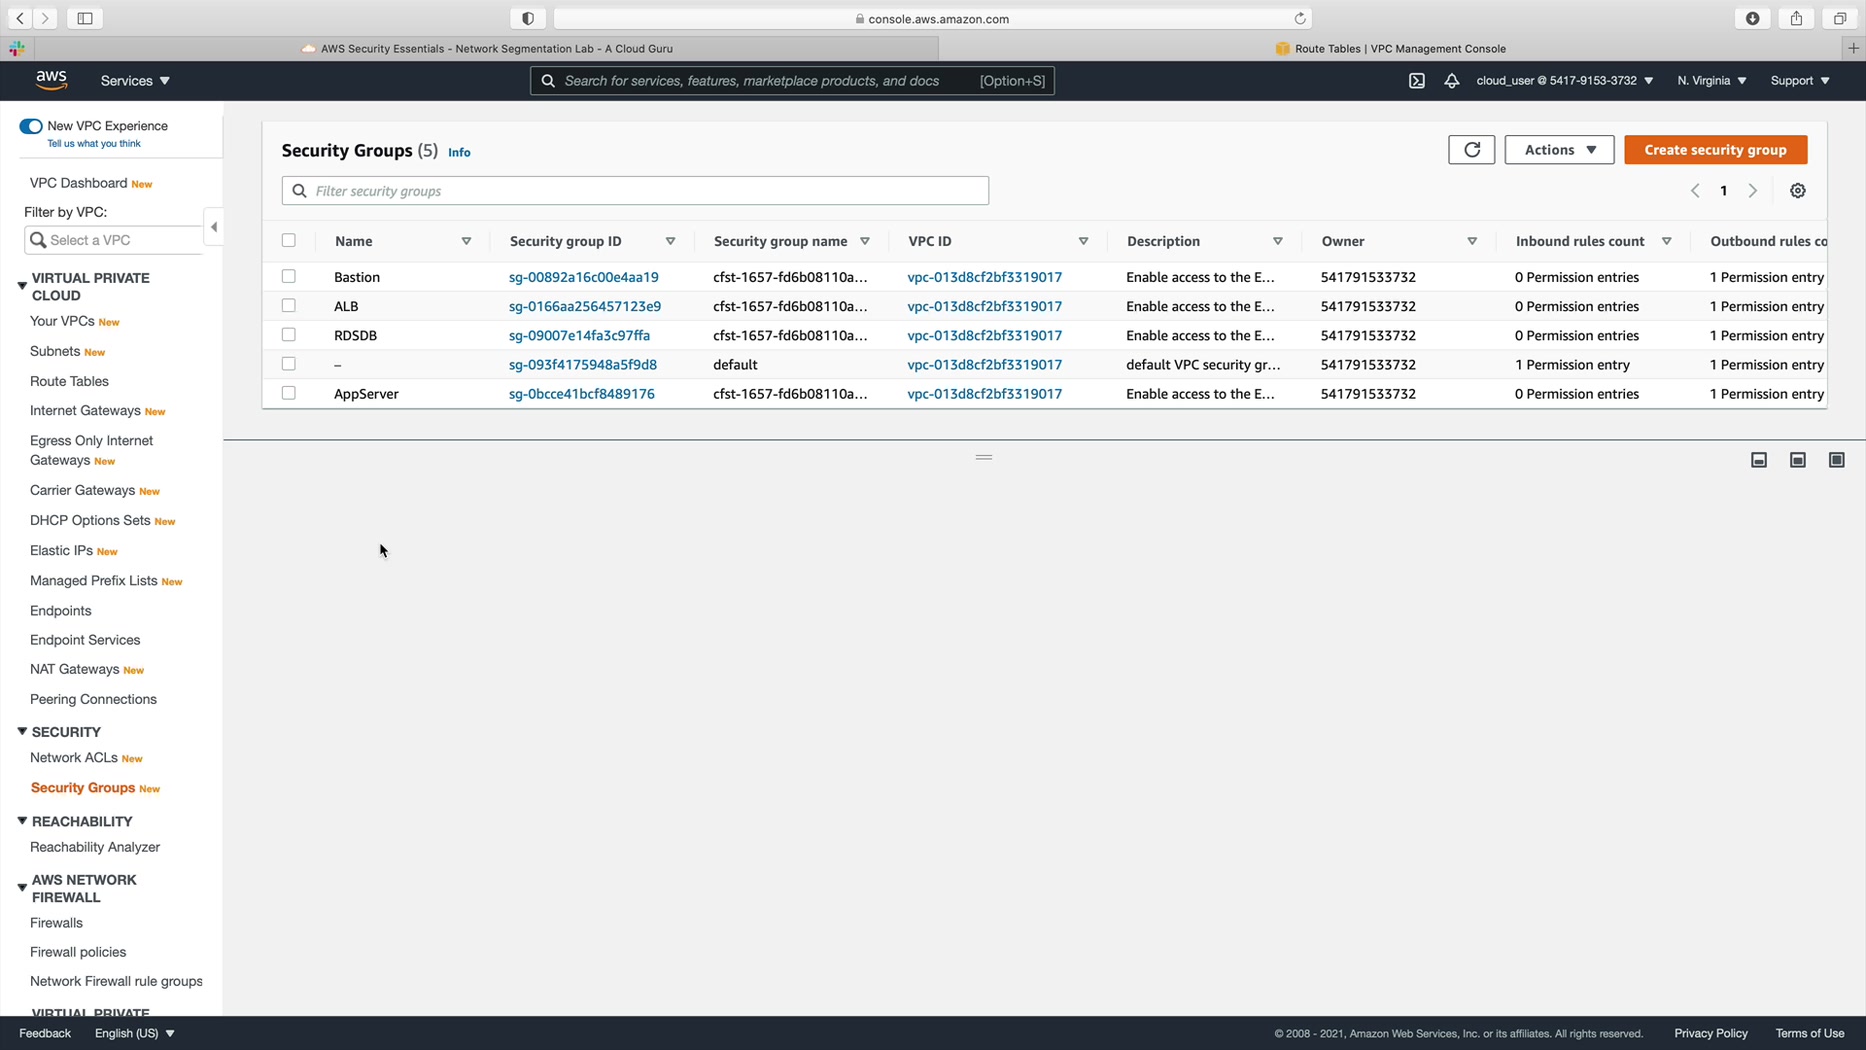Click the pinned Slack tab icon

point(17,48)
